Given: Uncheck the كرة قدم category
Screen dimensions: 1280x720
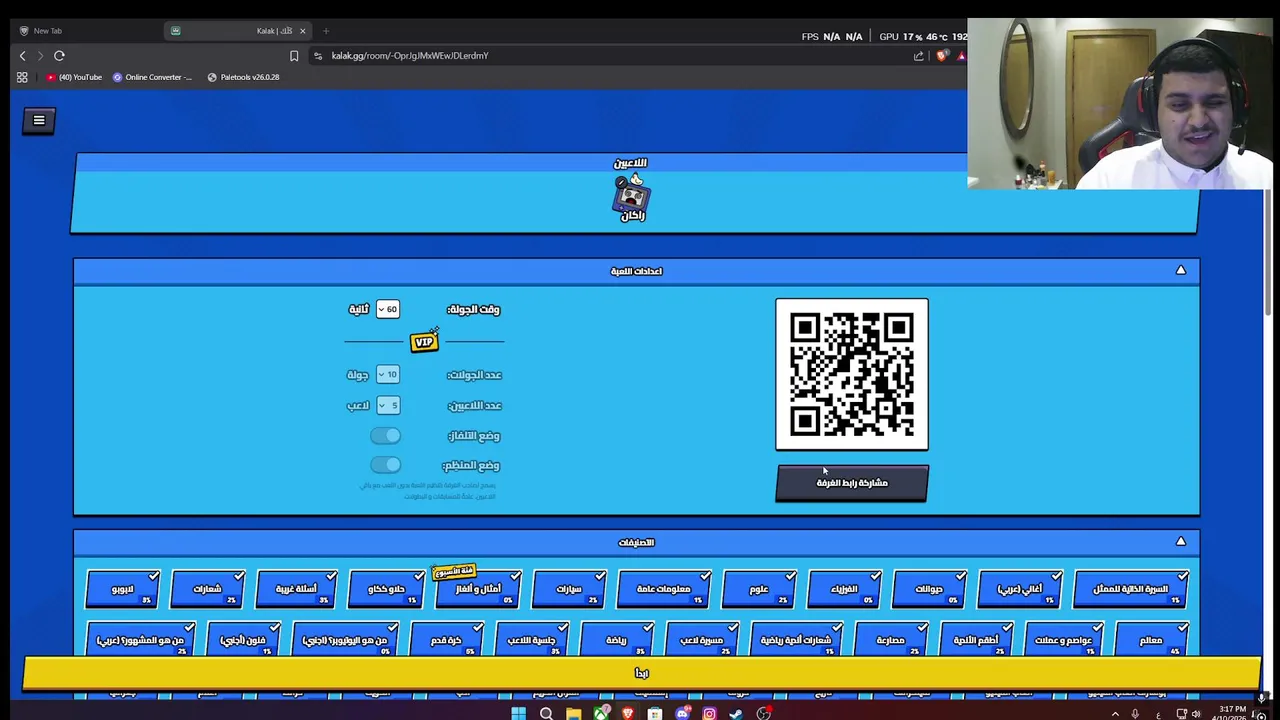Looking at the screenshot, I should [446, 640].
